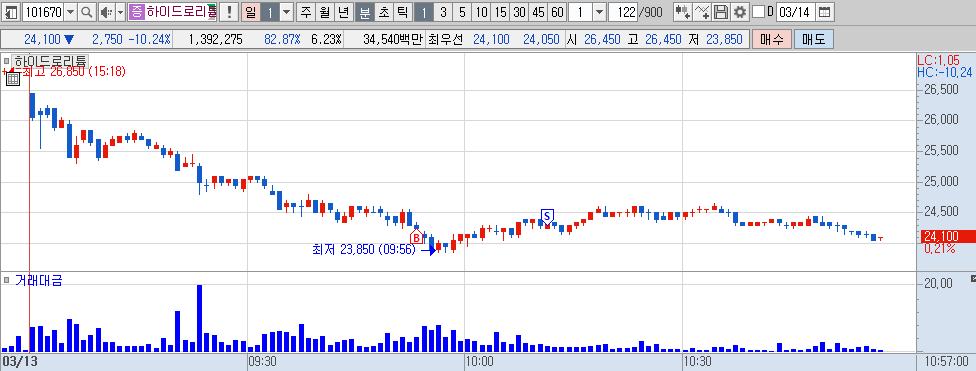Viewport: 976px width, 371px height.
Task: Click the red 24,100 current price tag
Action: coord(950,237)
